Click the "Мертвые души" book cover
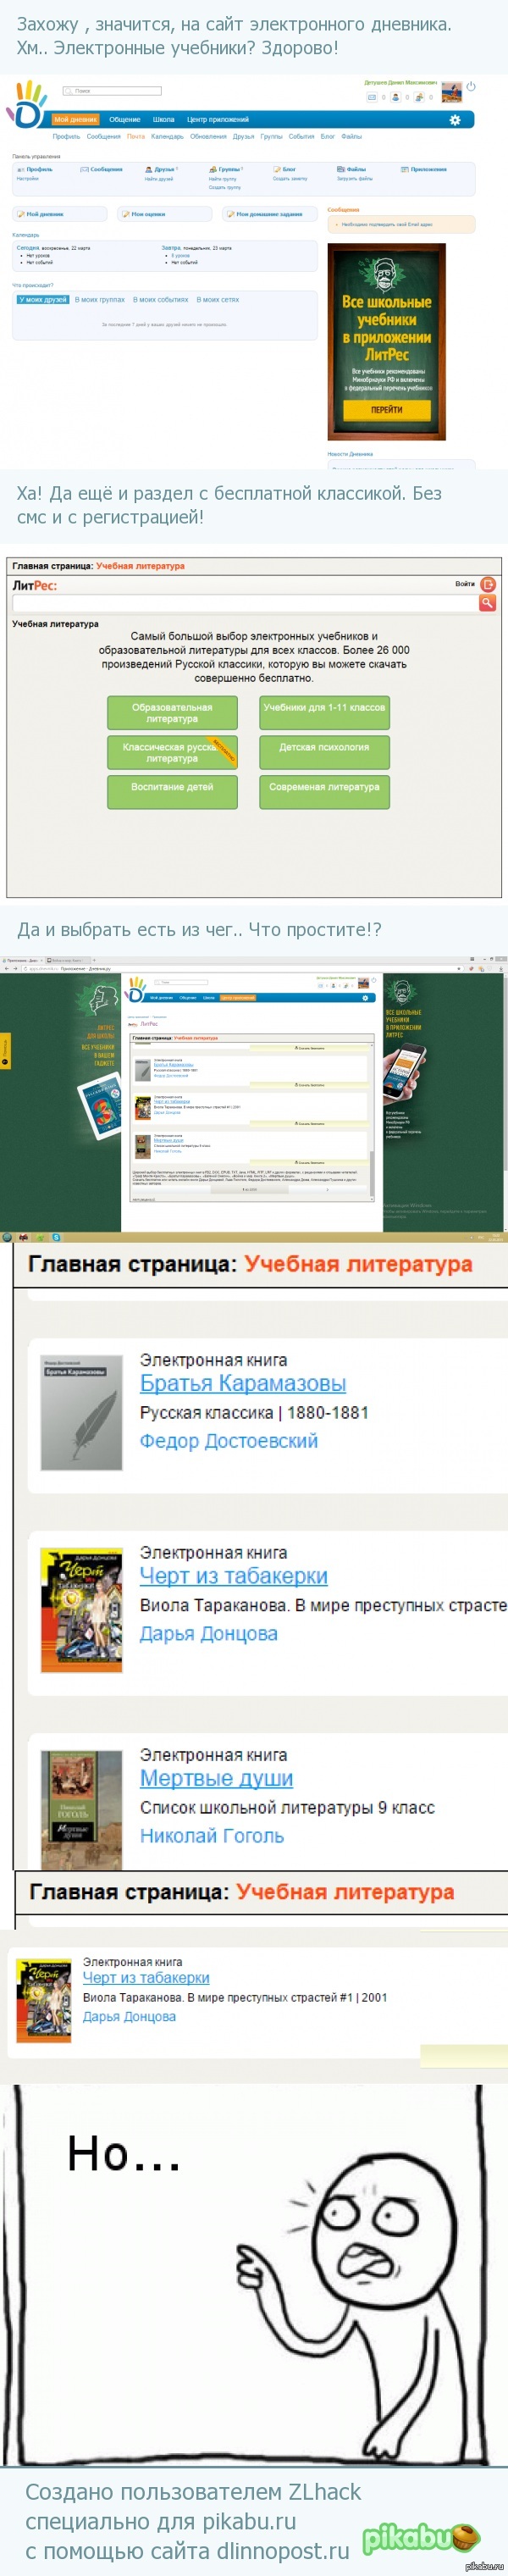This screenshot has width=508, height=2576. point(81,1809)
